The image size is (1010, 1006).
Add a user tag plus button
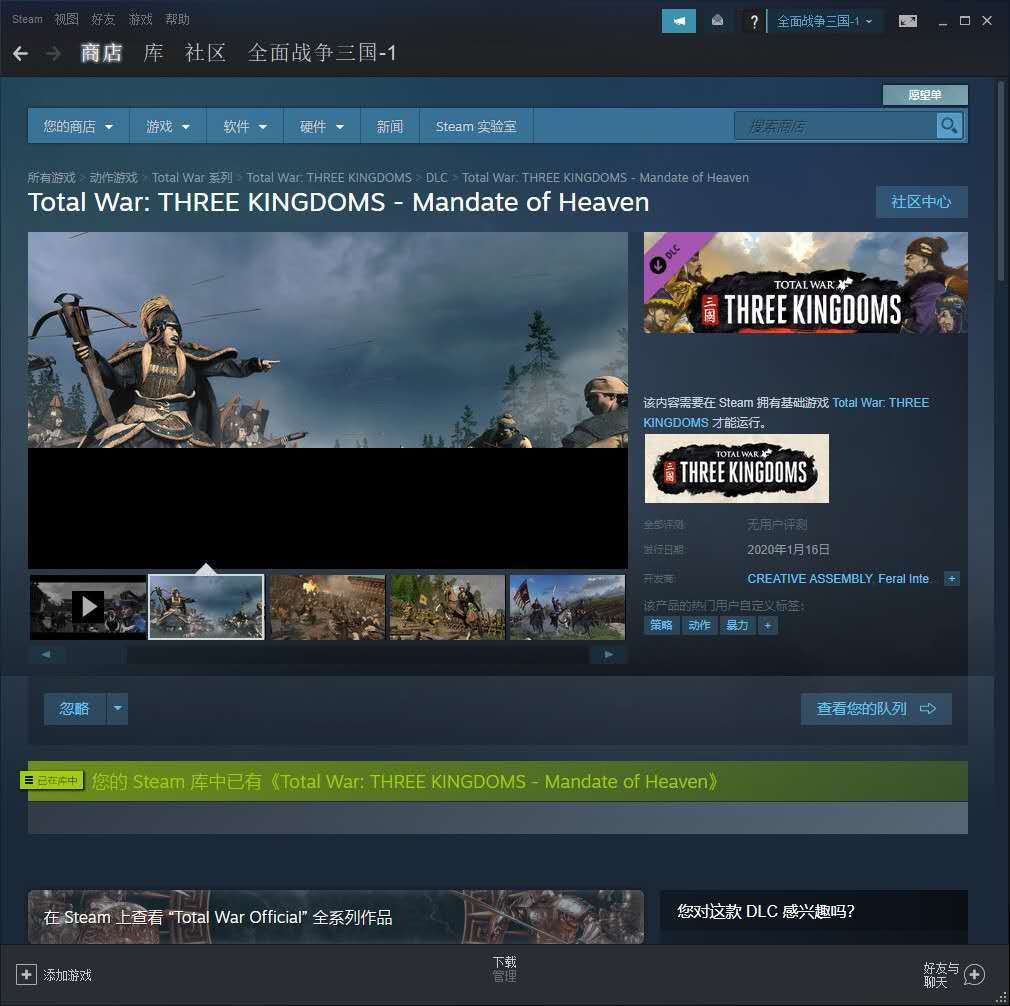[x=767, y=625]
